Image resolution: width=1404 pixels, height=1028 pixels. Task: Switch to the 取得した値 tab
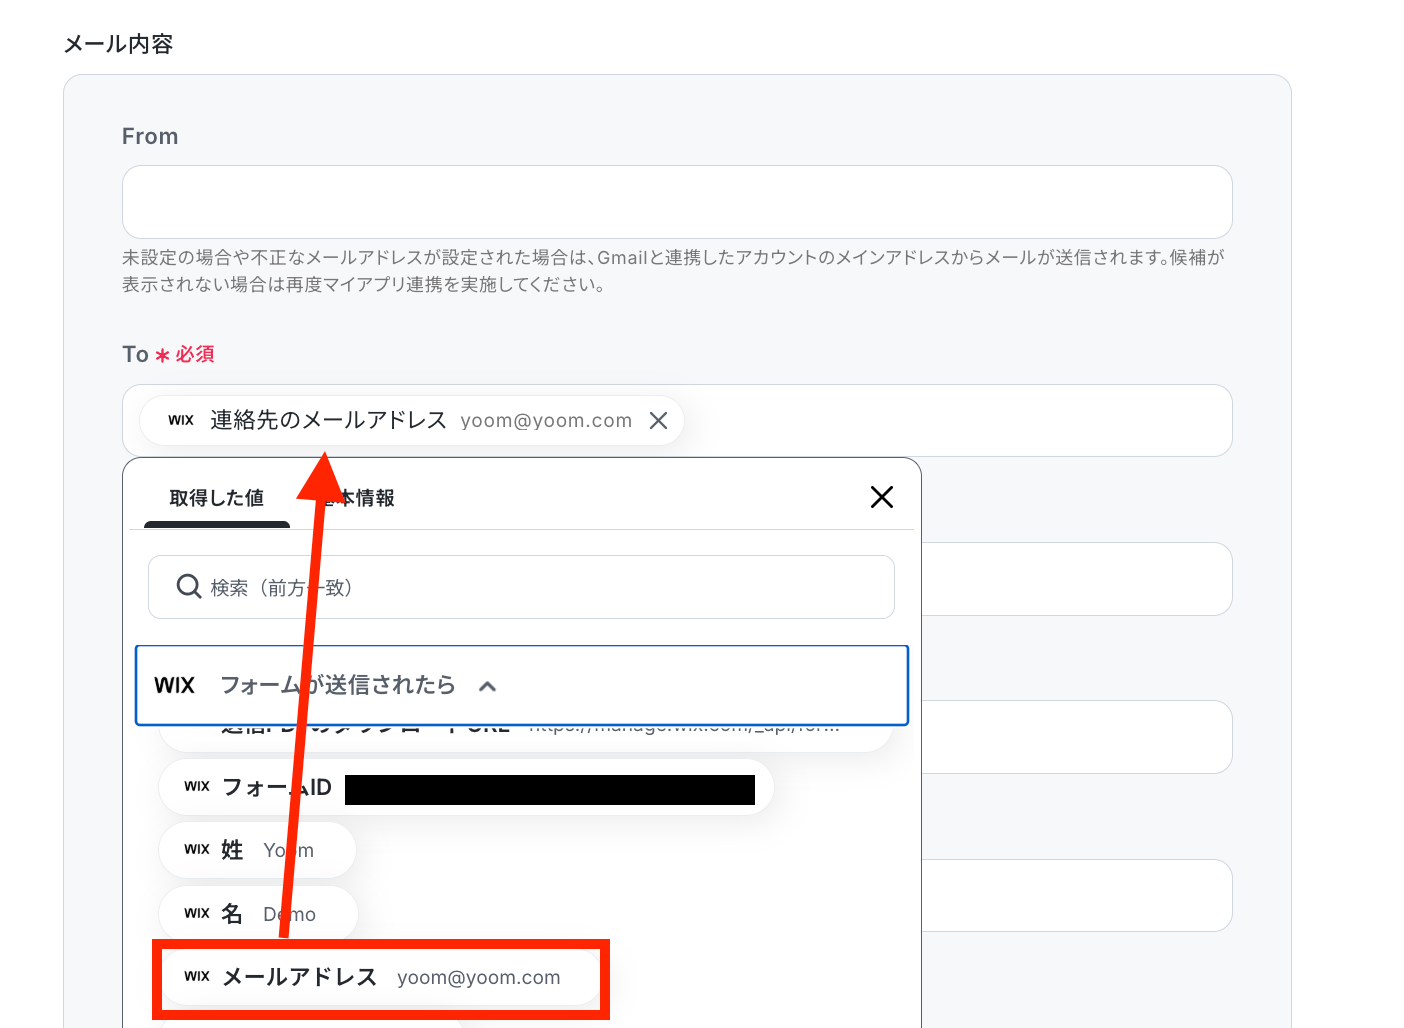[x=217, y=498]
